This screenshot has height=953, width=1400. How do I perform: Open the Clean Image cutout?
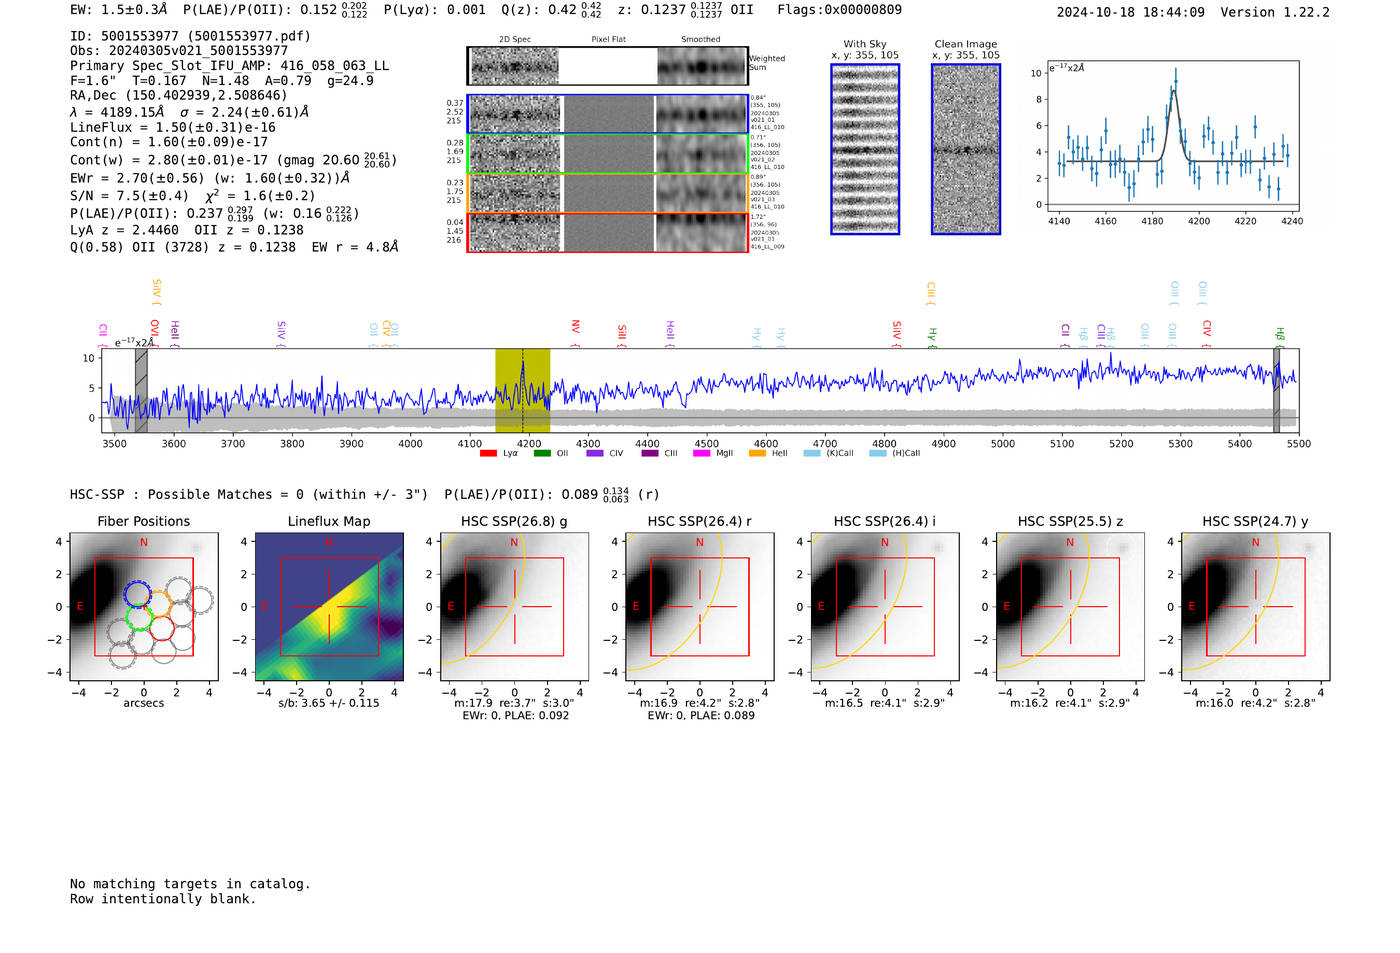pos(966,149)
